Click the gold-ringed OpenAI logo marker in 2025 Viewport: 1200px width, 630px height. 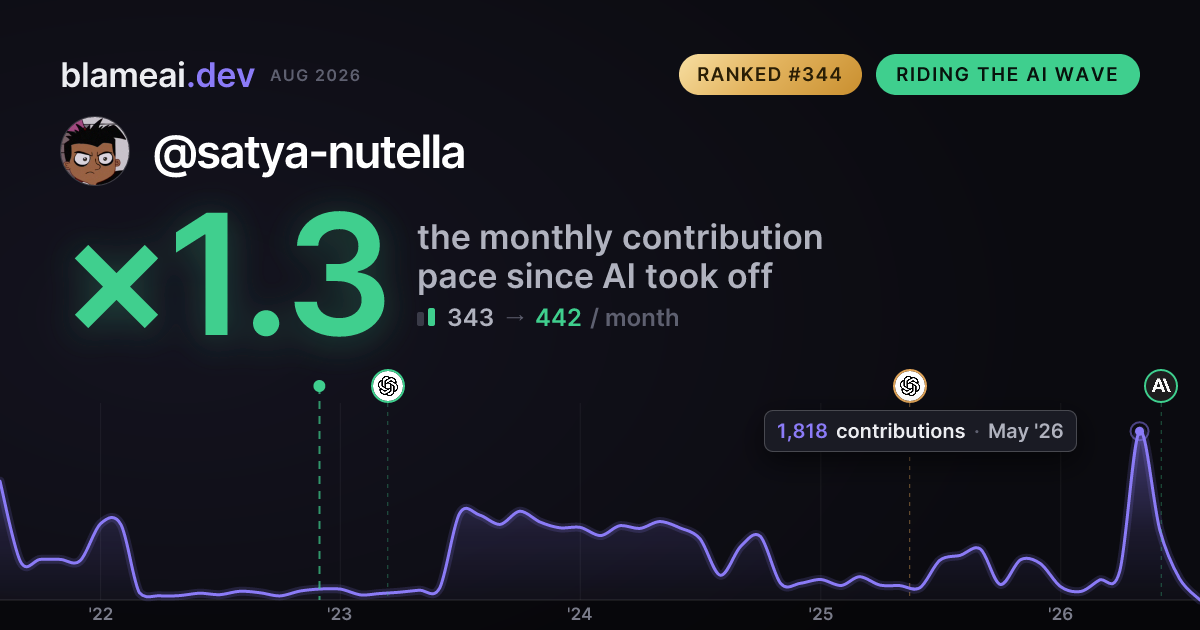909,386
